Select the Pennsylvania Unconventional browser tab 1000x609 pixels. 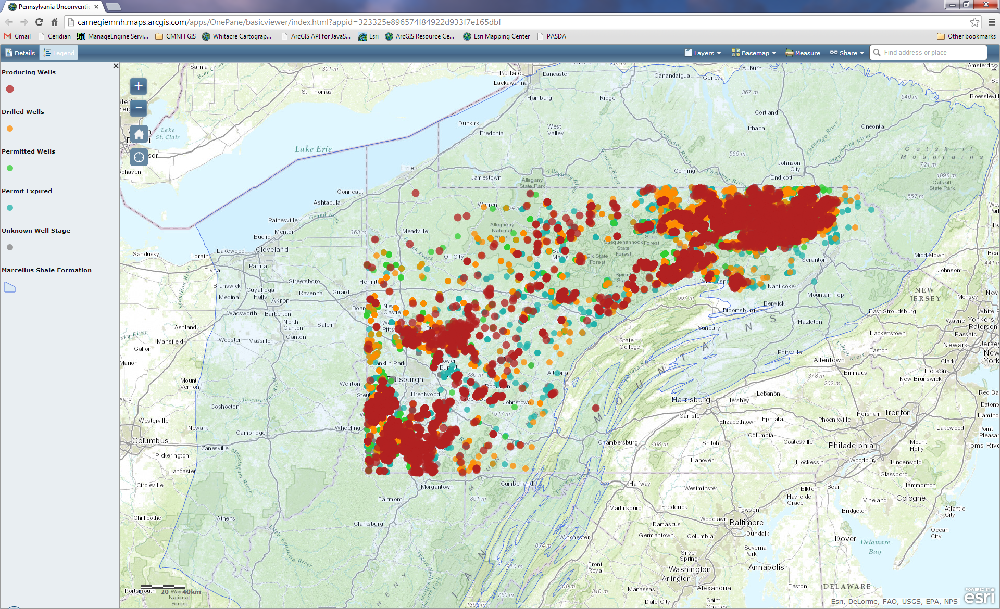[55, 7]
